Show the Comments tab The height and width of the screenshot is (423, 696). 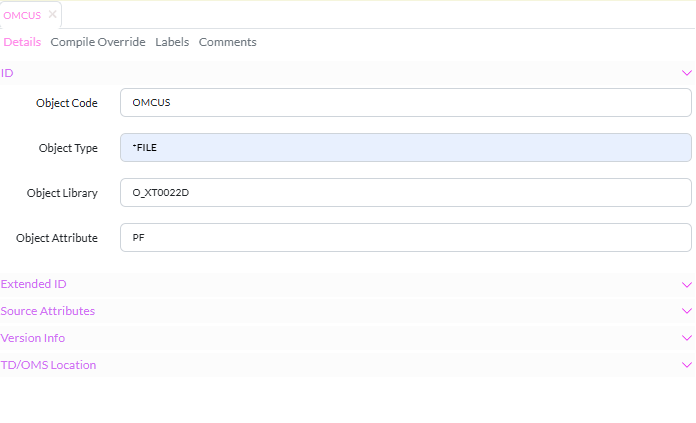click(x=227, y=42)
